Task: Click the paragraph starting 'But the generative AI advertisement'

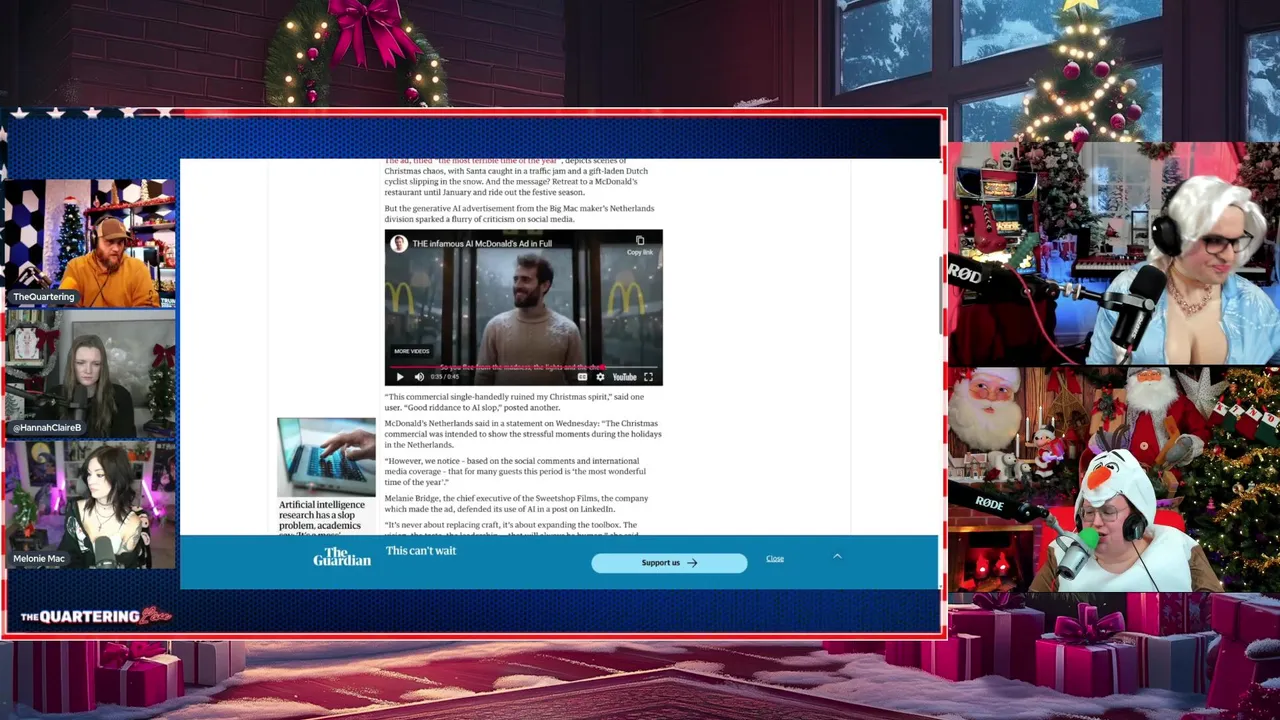Action: pyautogui.click(x=519, y=214)
